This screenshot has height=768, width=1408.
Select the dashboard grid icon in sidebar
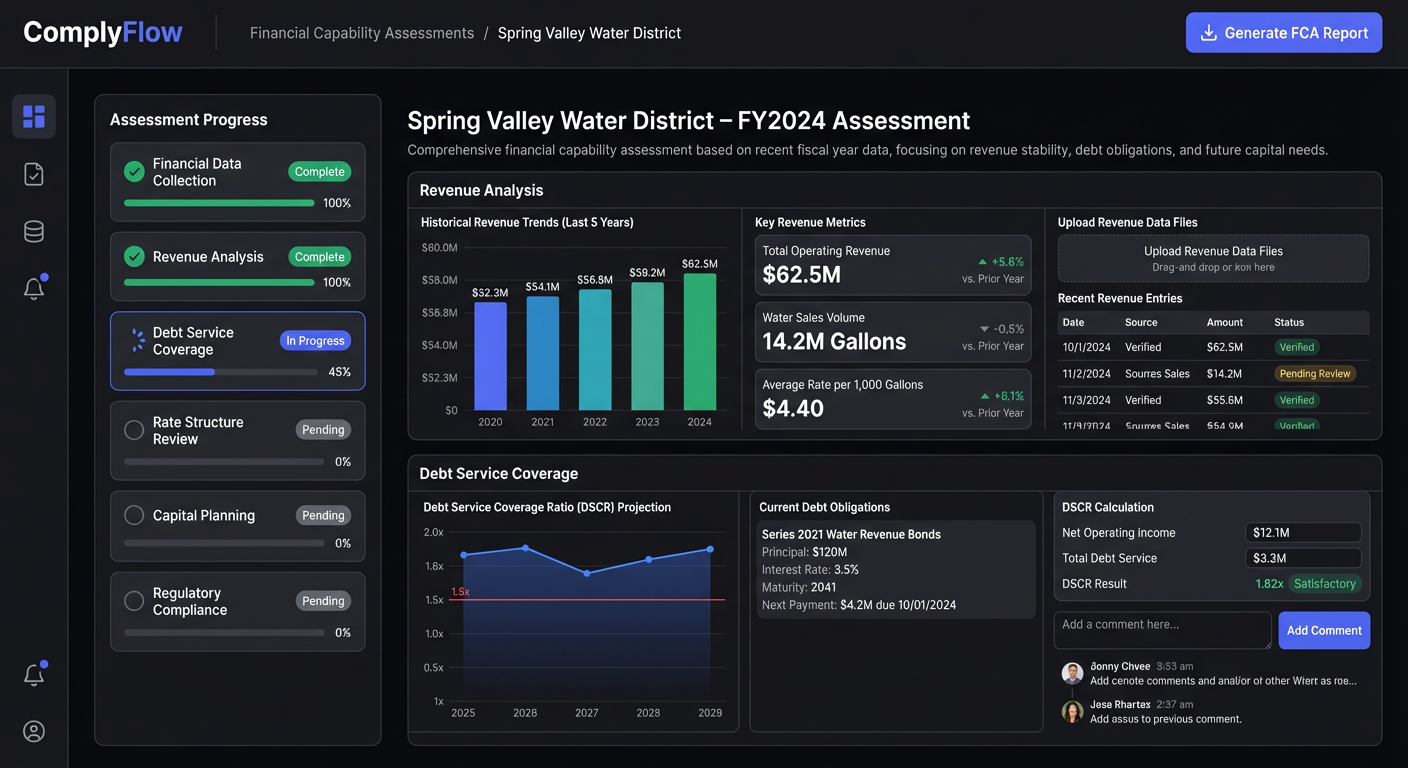(33, 116)
